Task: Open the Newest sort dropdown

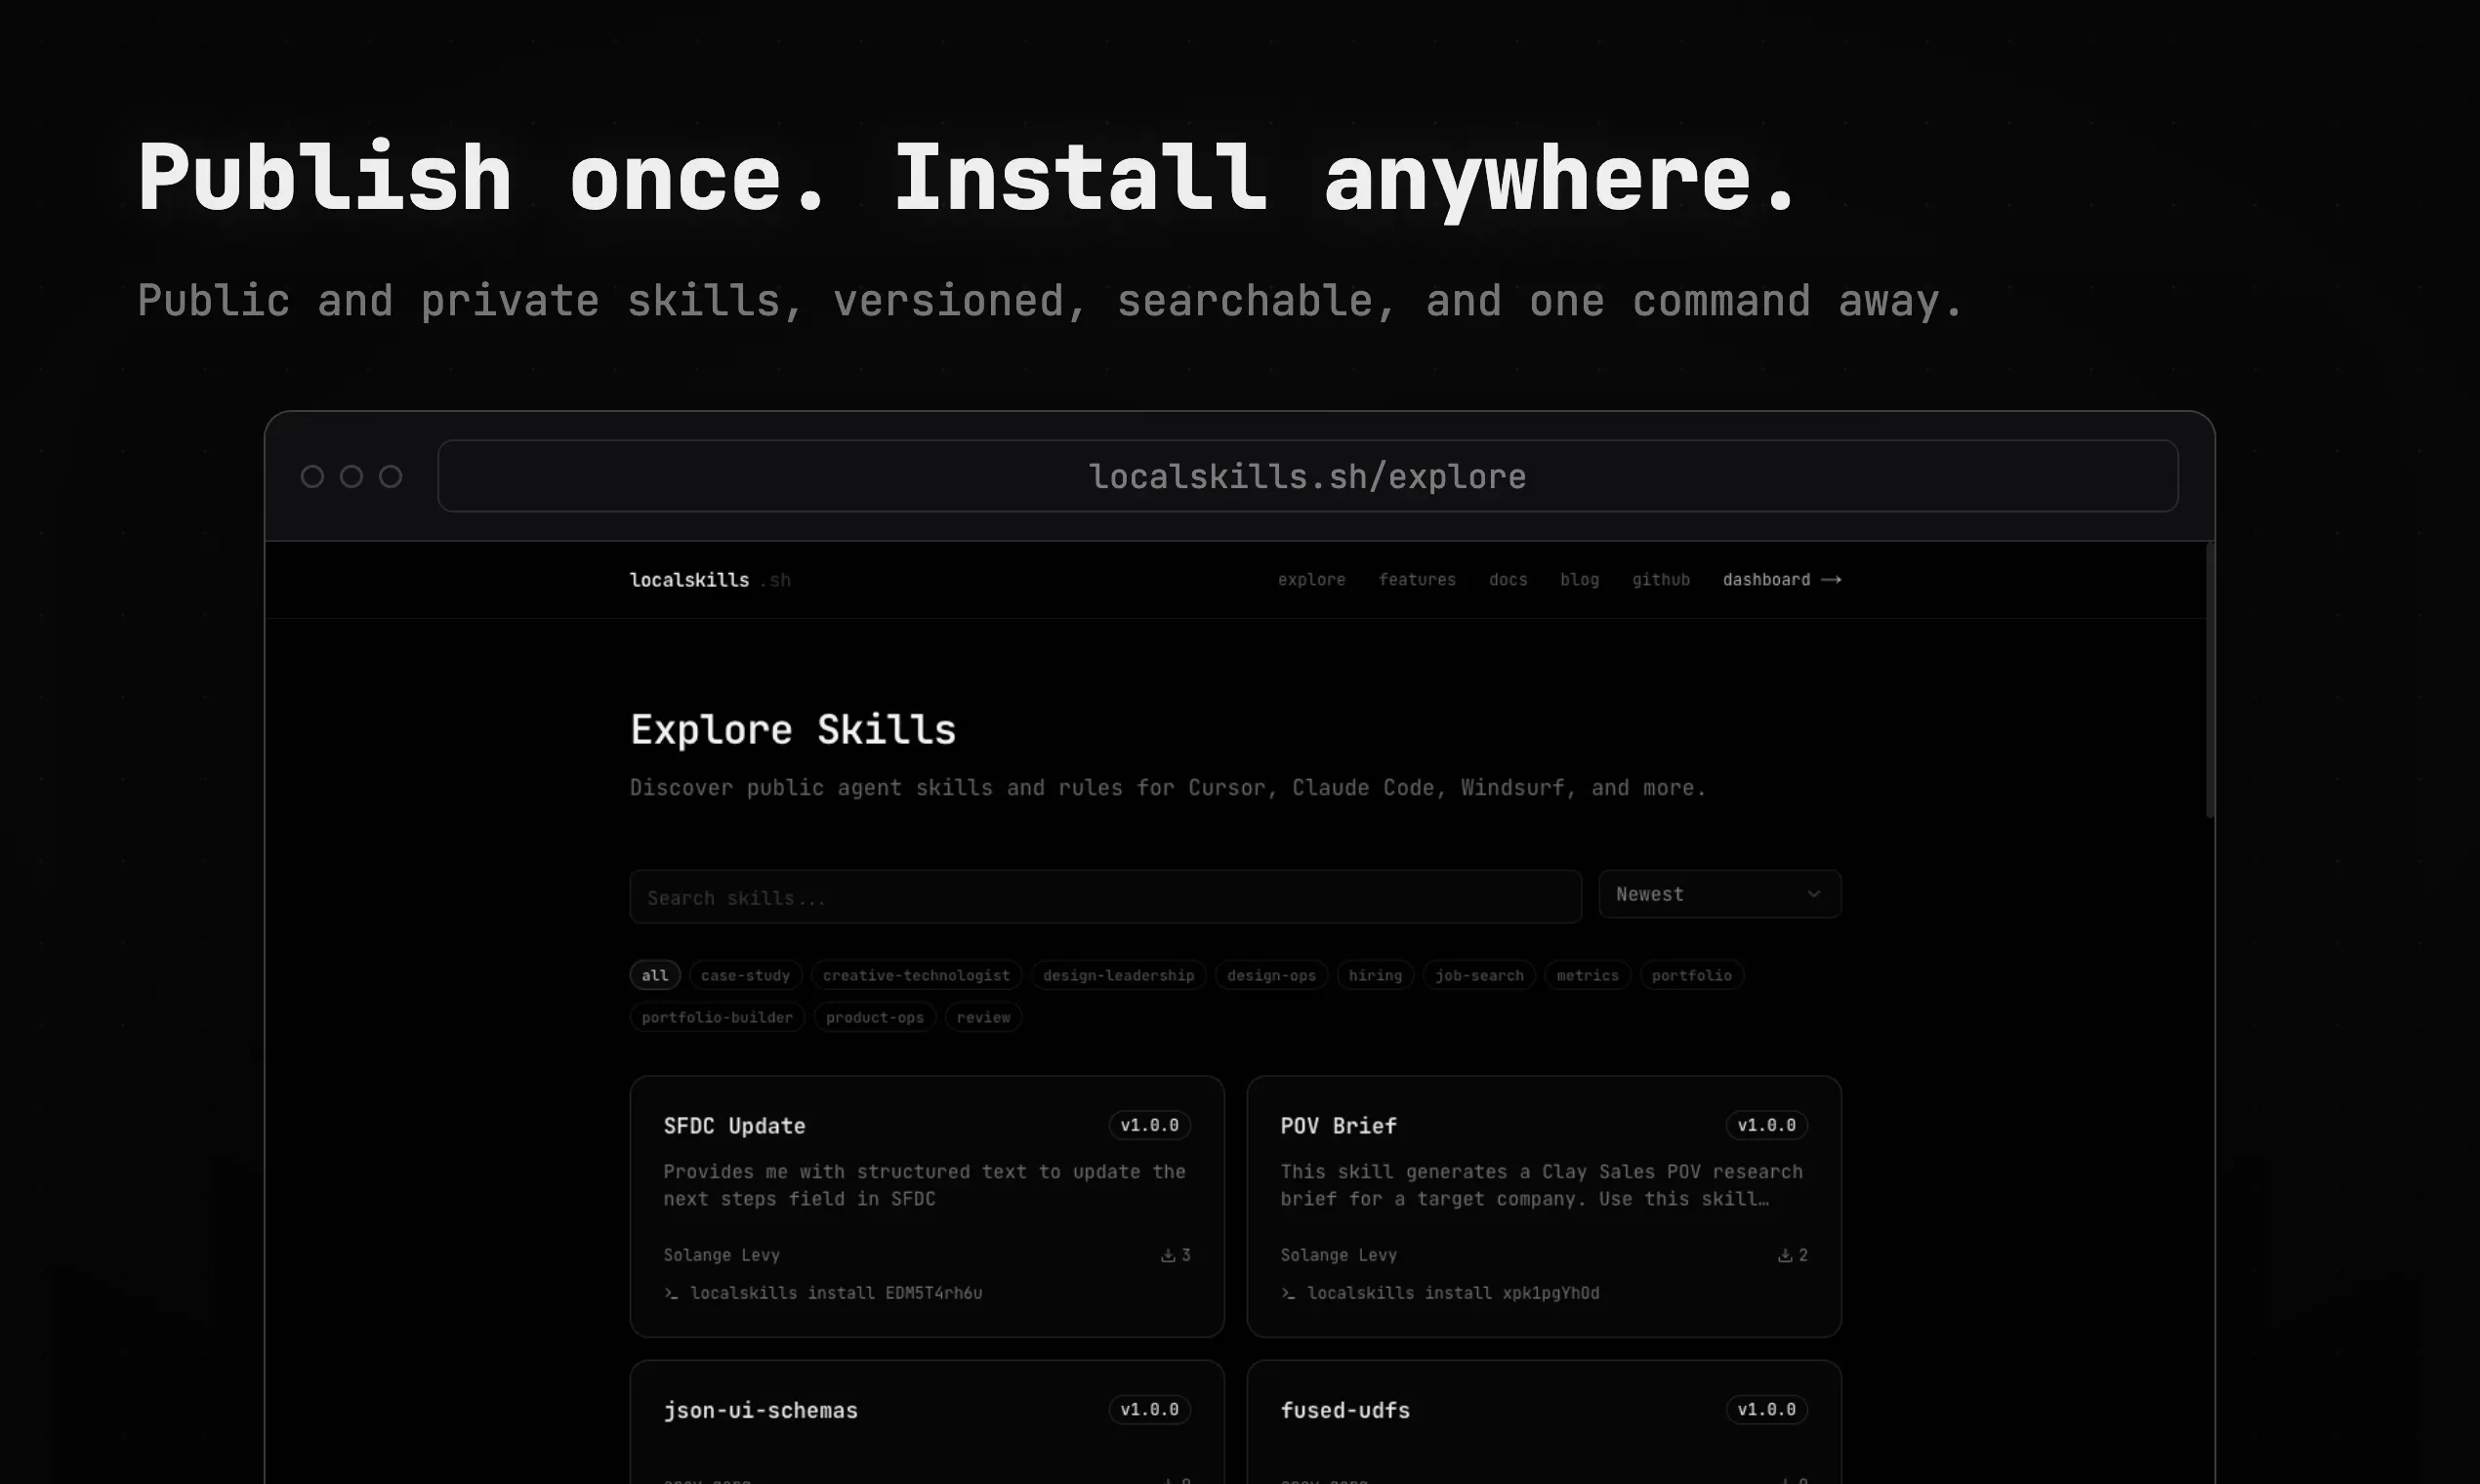Action: click(1719, 894)
